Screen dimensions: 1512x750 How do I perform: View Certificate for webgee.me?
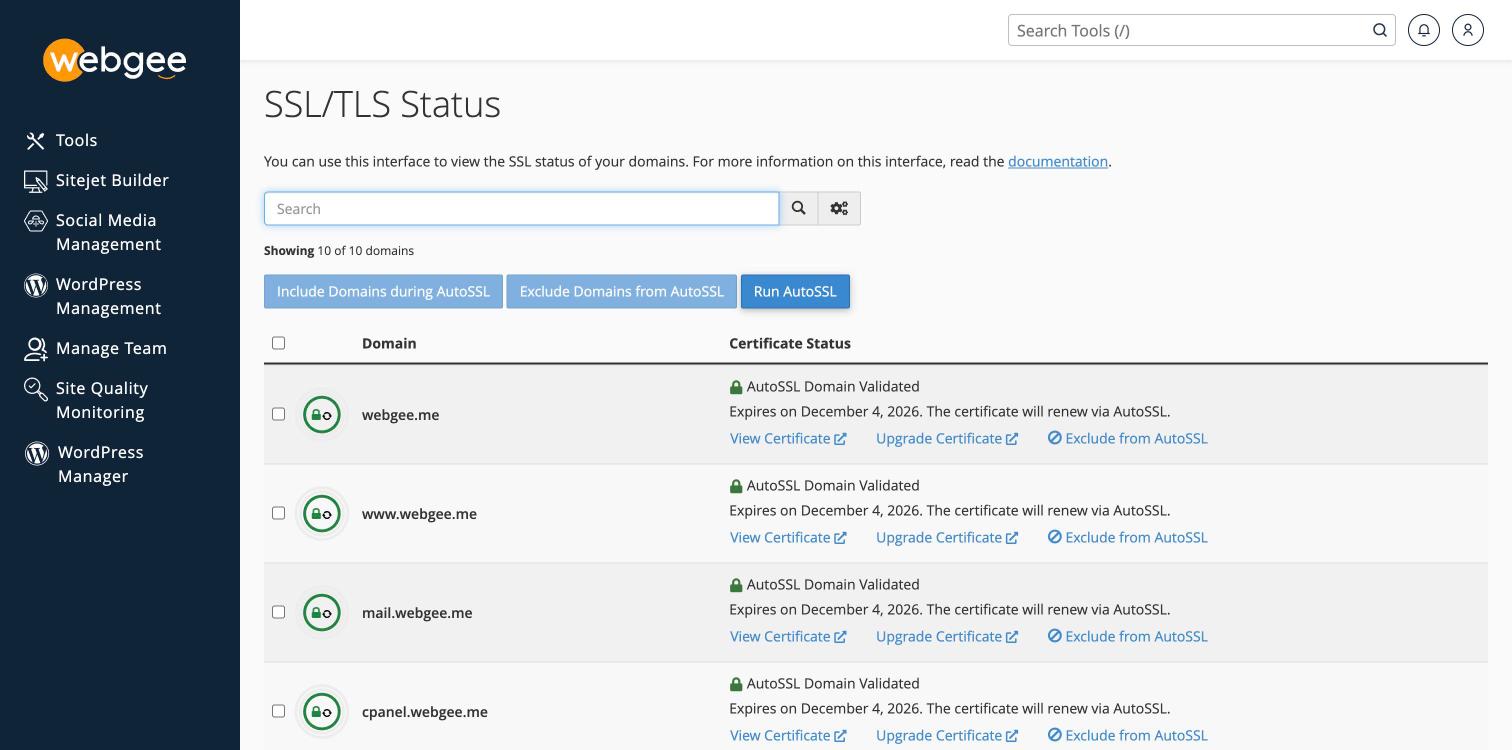point(788,438)
